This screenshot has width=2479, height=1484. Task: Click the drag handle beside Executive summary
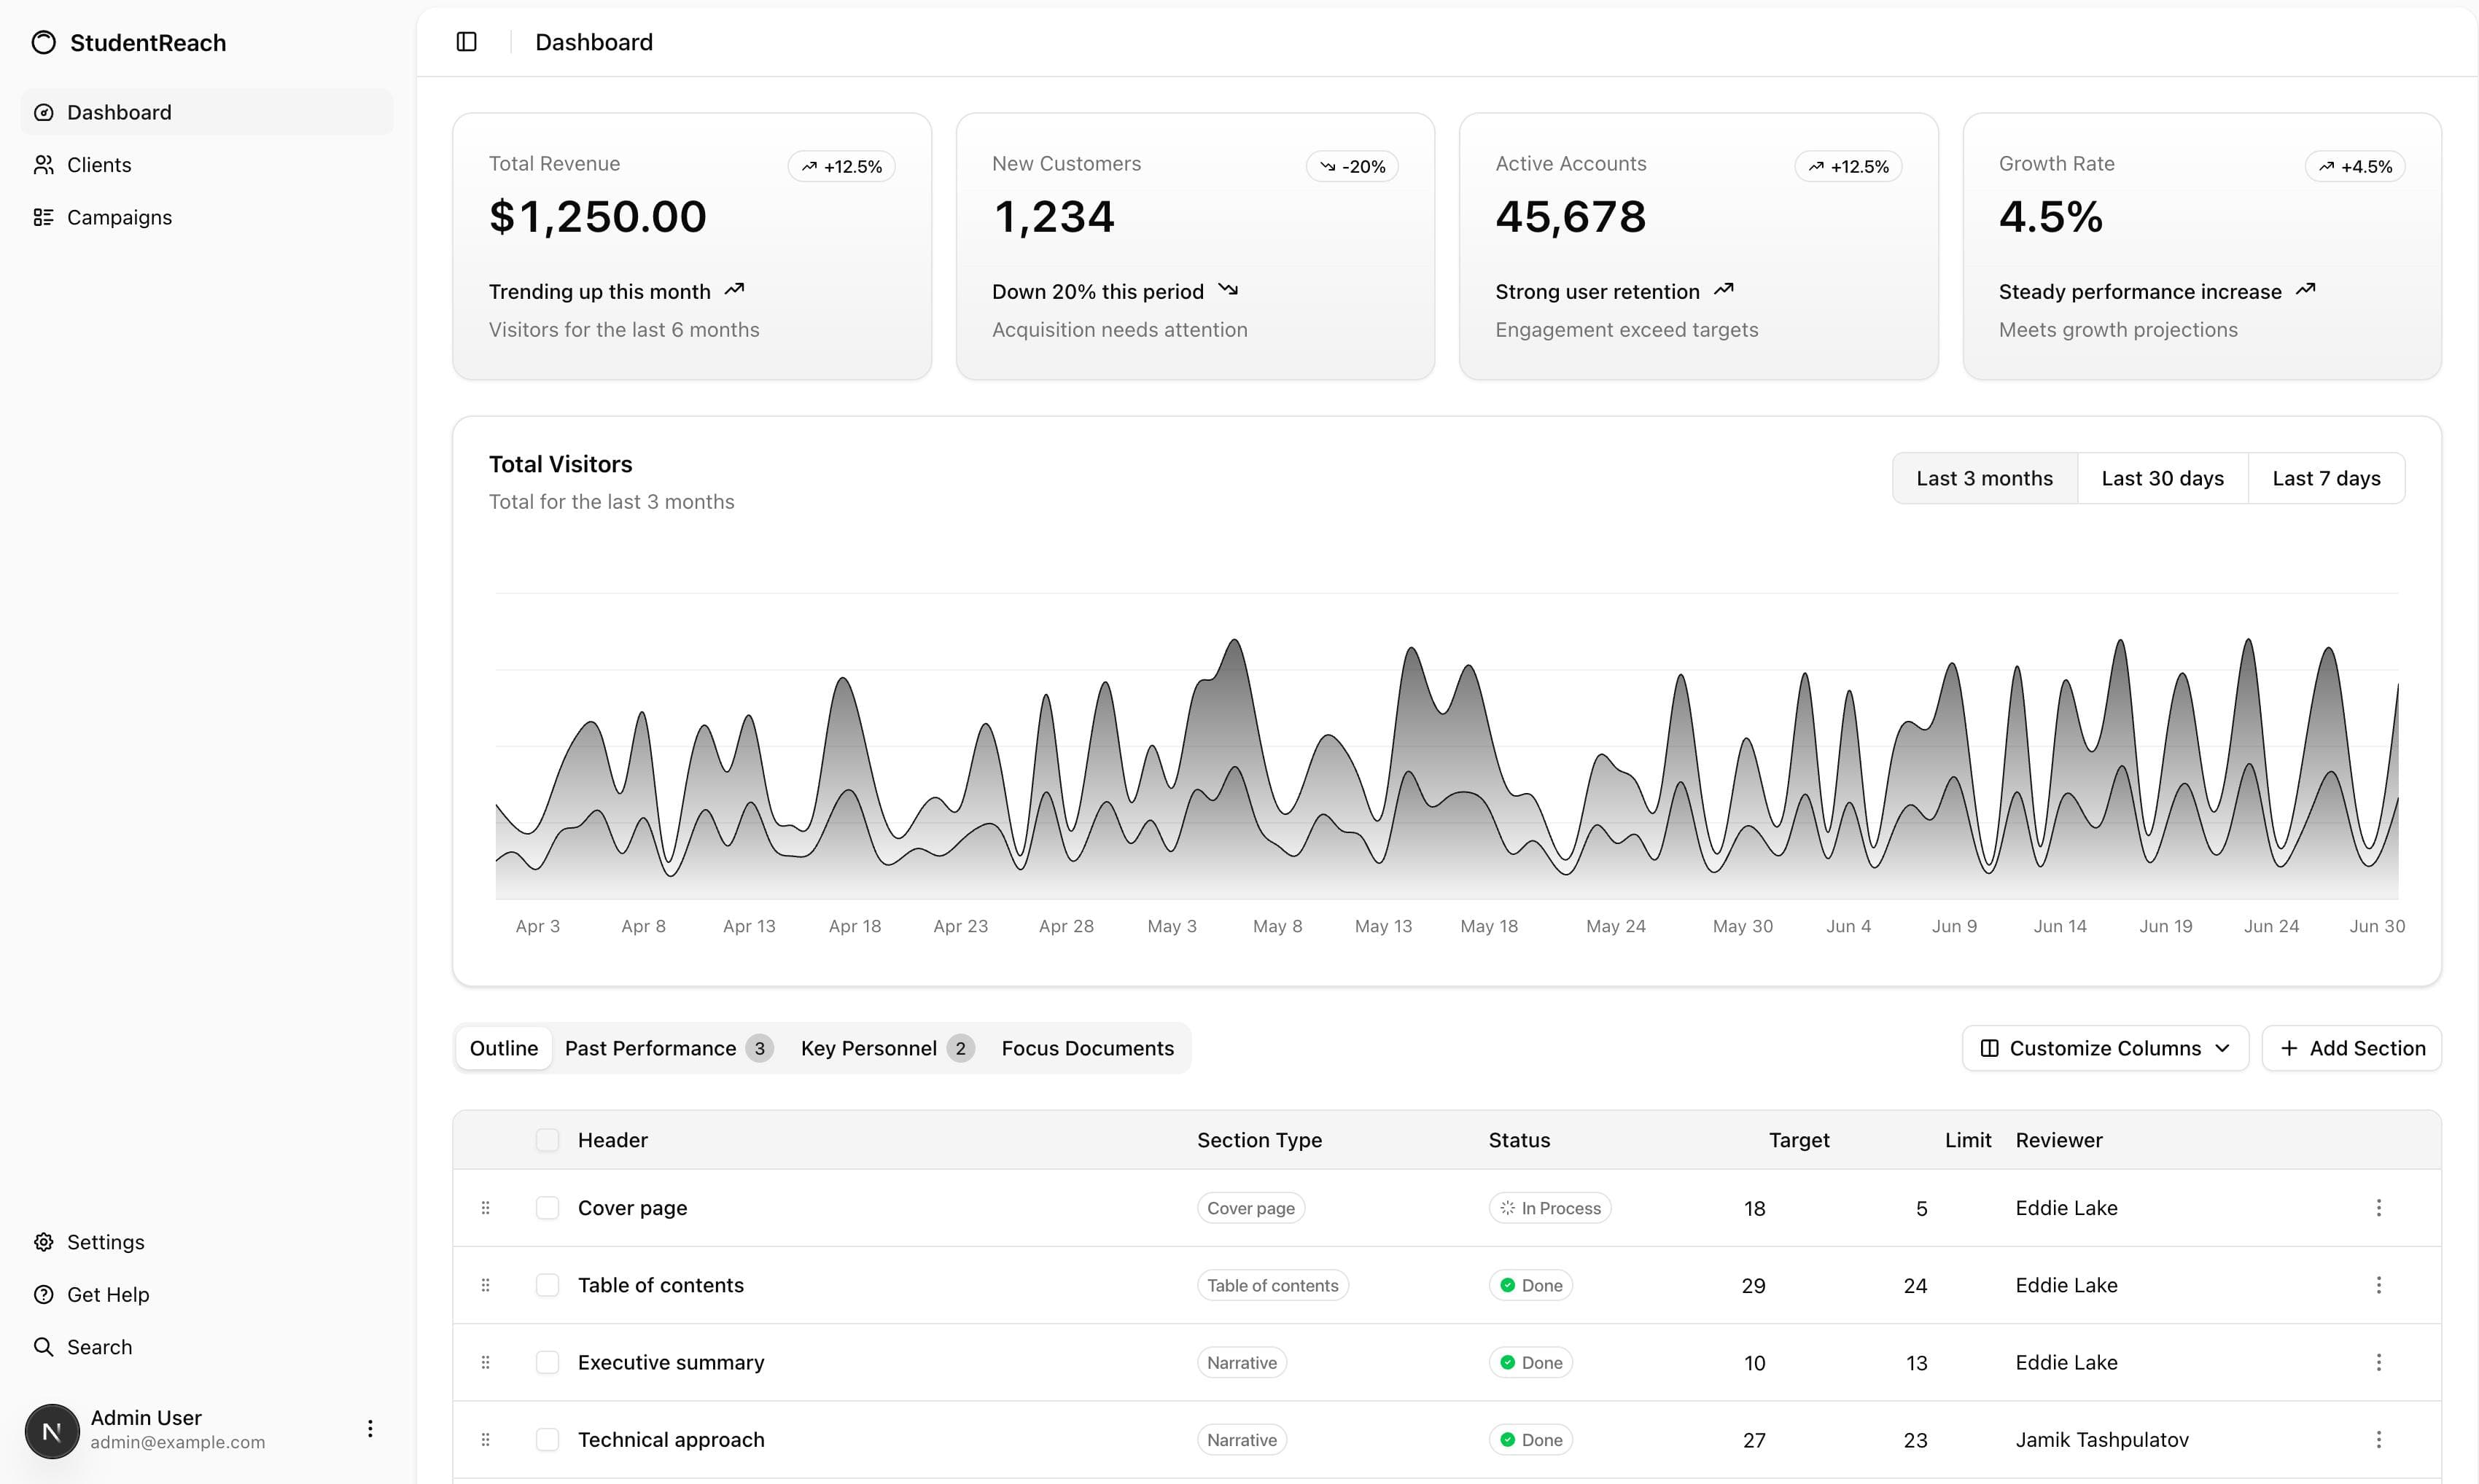click(487, 1362)
